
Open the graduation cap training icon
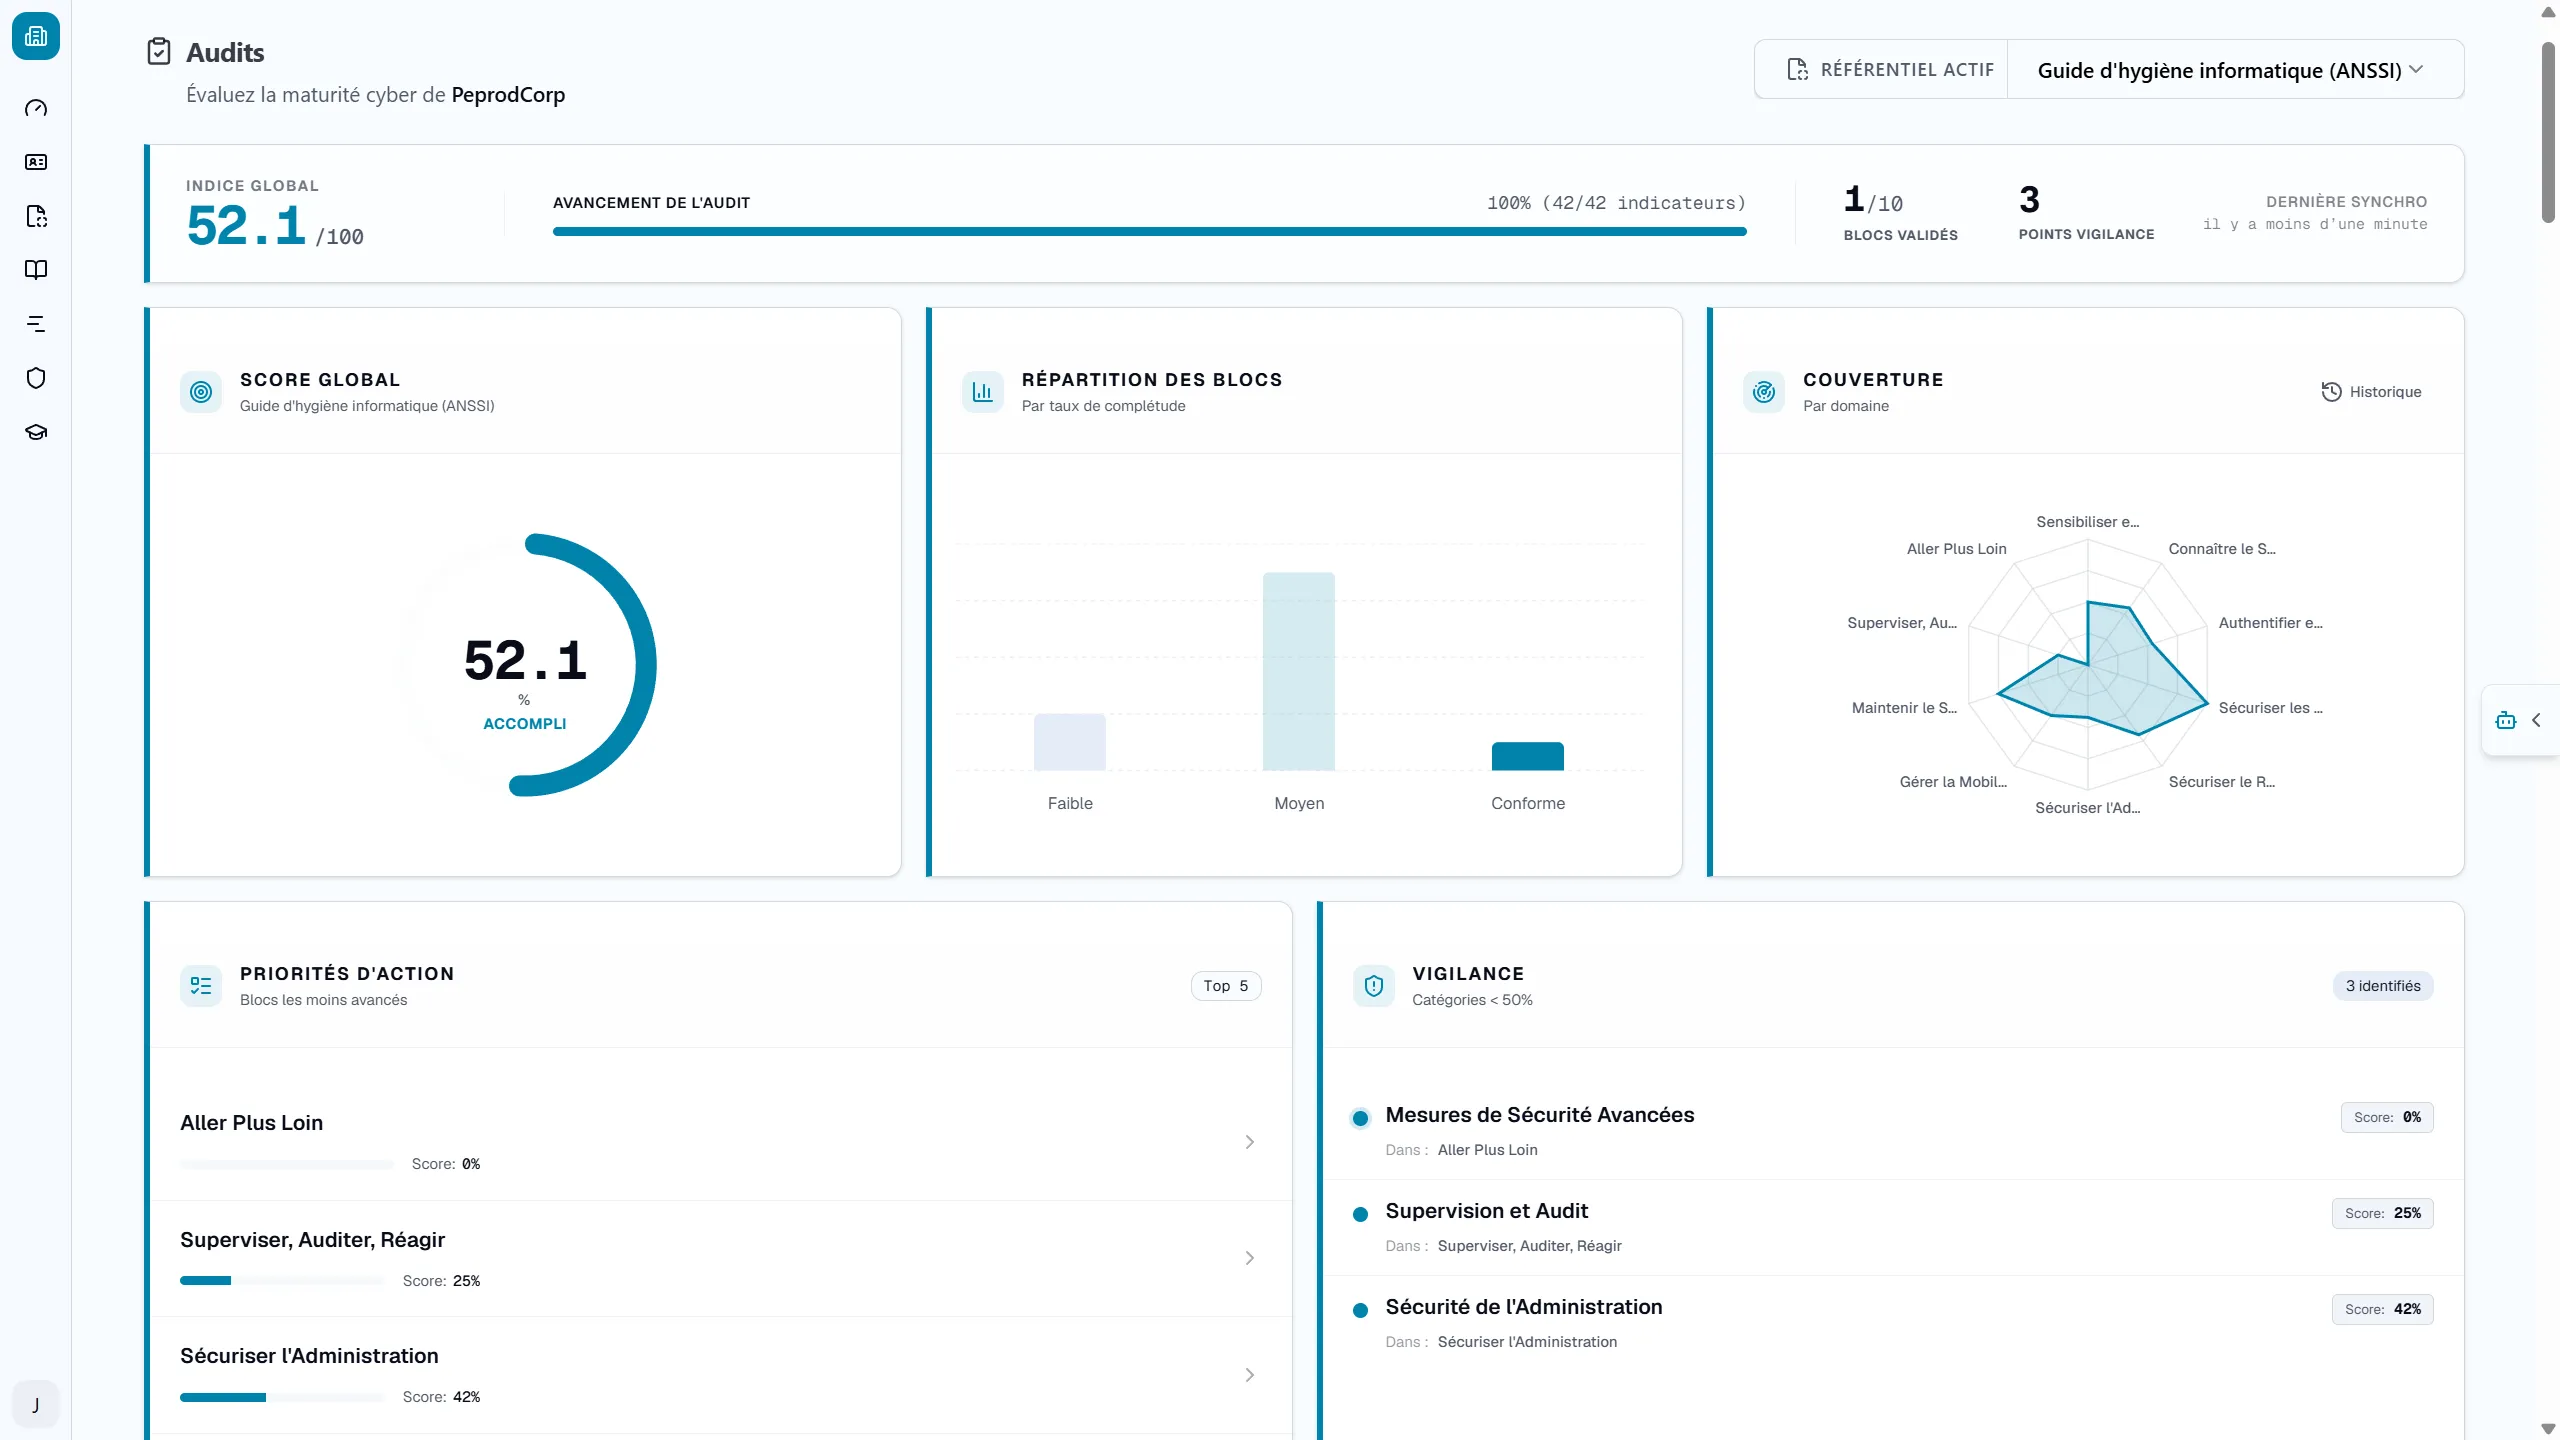click(36, 432)
